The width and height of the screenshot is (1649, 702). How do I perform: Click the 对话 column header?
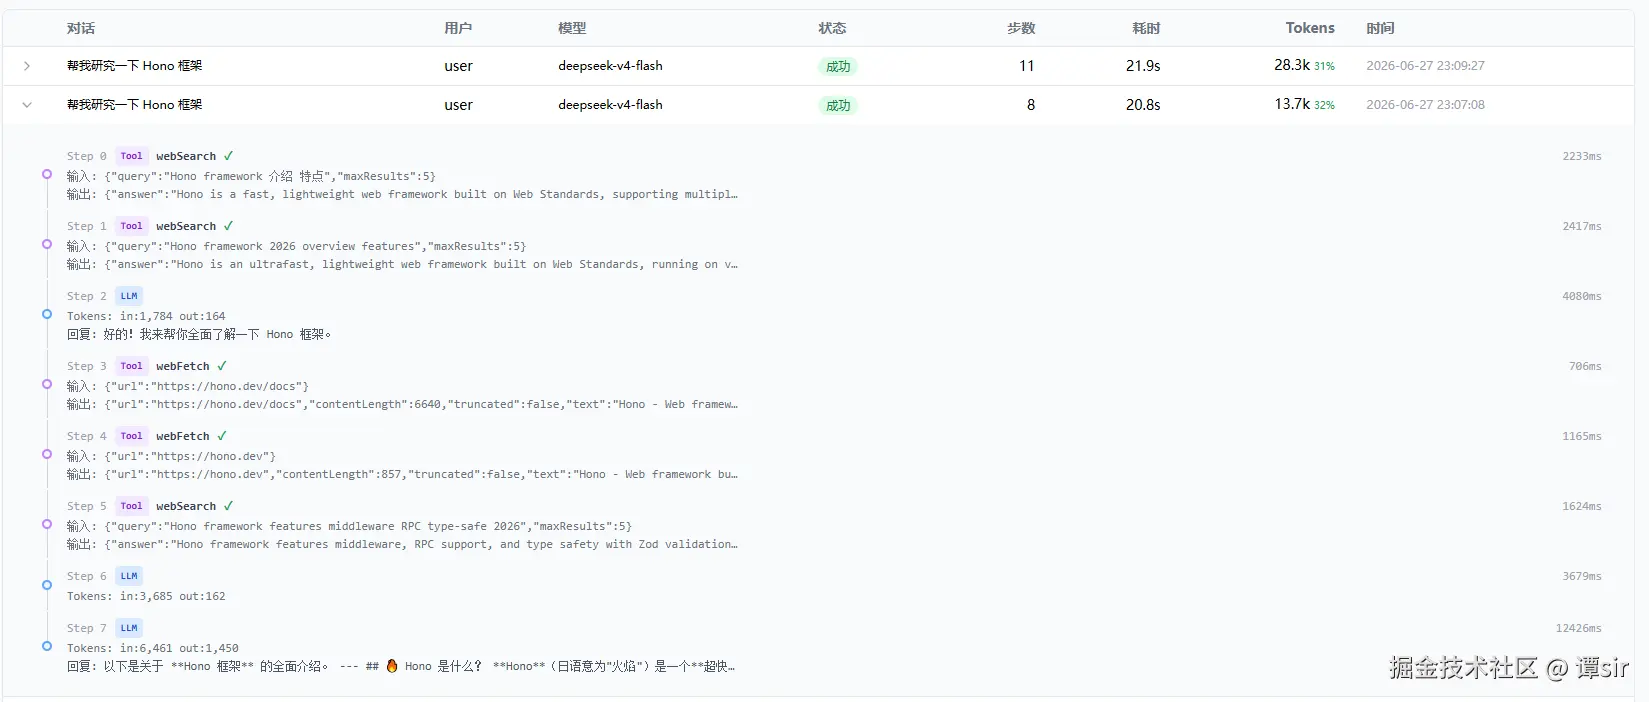tap(81, 28)
